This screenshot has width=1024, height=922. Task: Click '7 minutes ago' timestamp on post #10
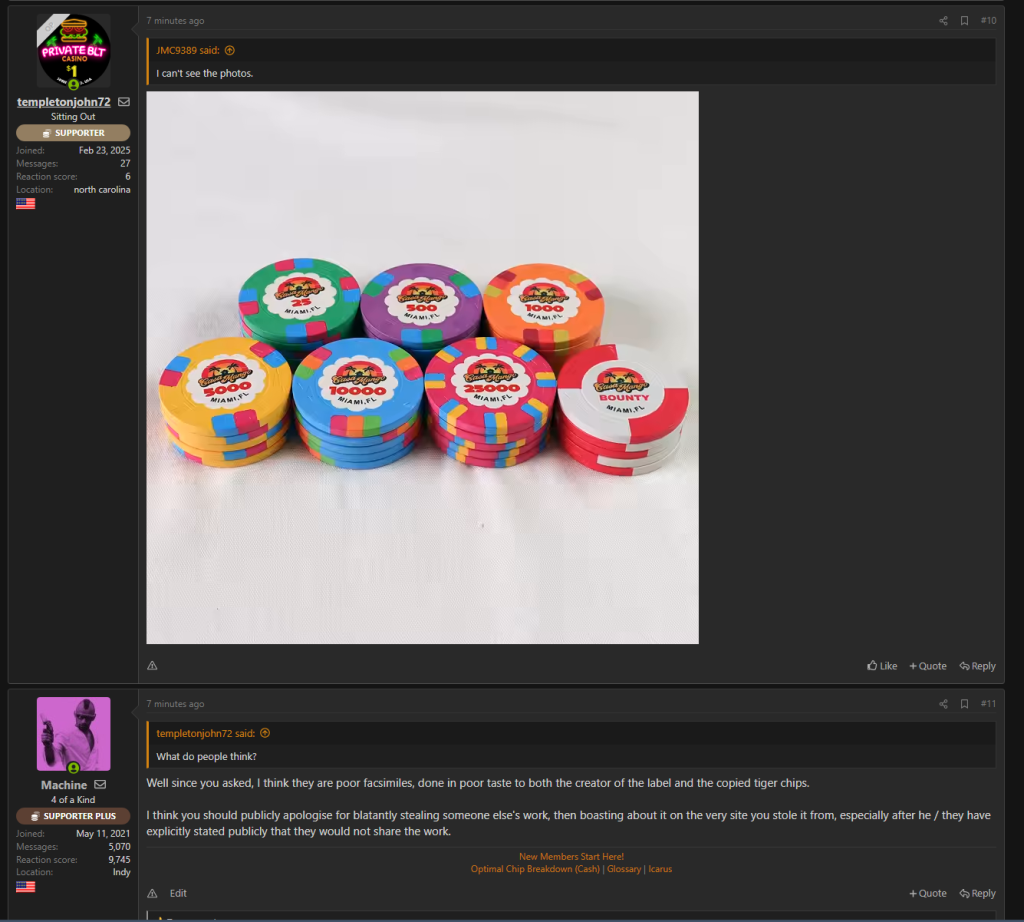coord(175,21)
